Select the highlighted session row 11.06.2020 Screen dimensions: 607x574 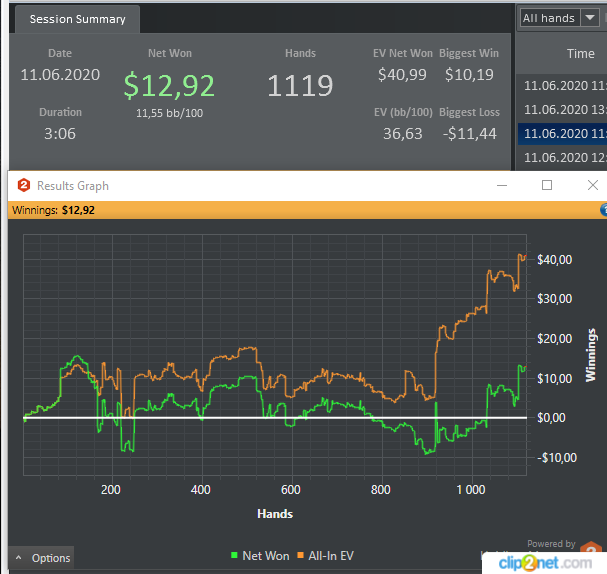click(x=562, y=134)
